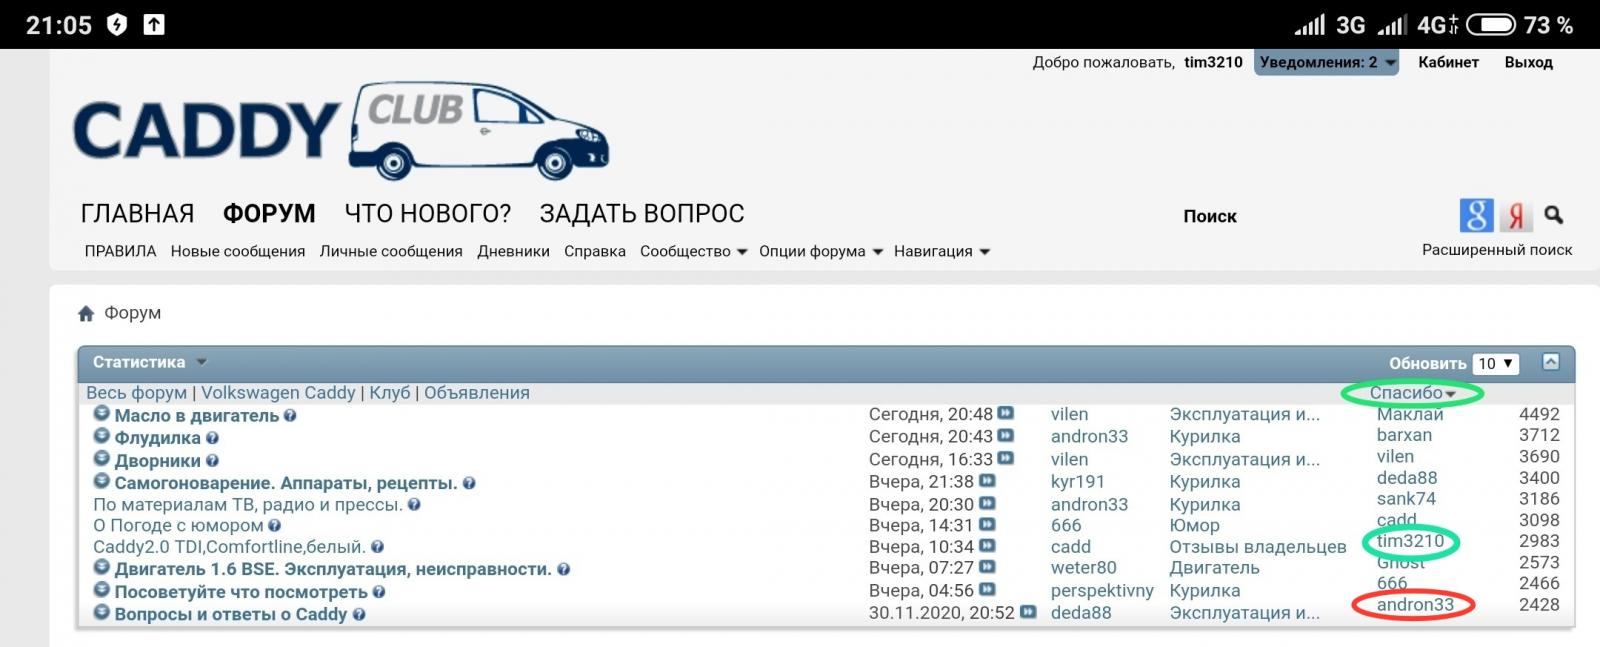This screenshot has height=647, width=1600.
Task: Tap the battery indicator in status bar
Action: [1490, 24]
